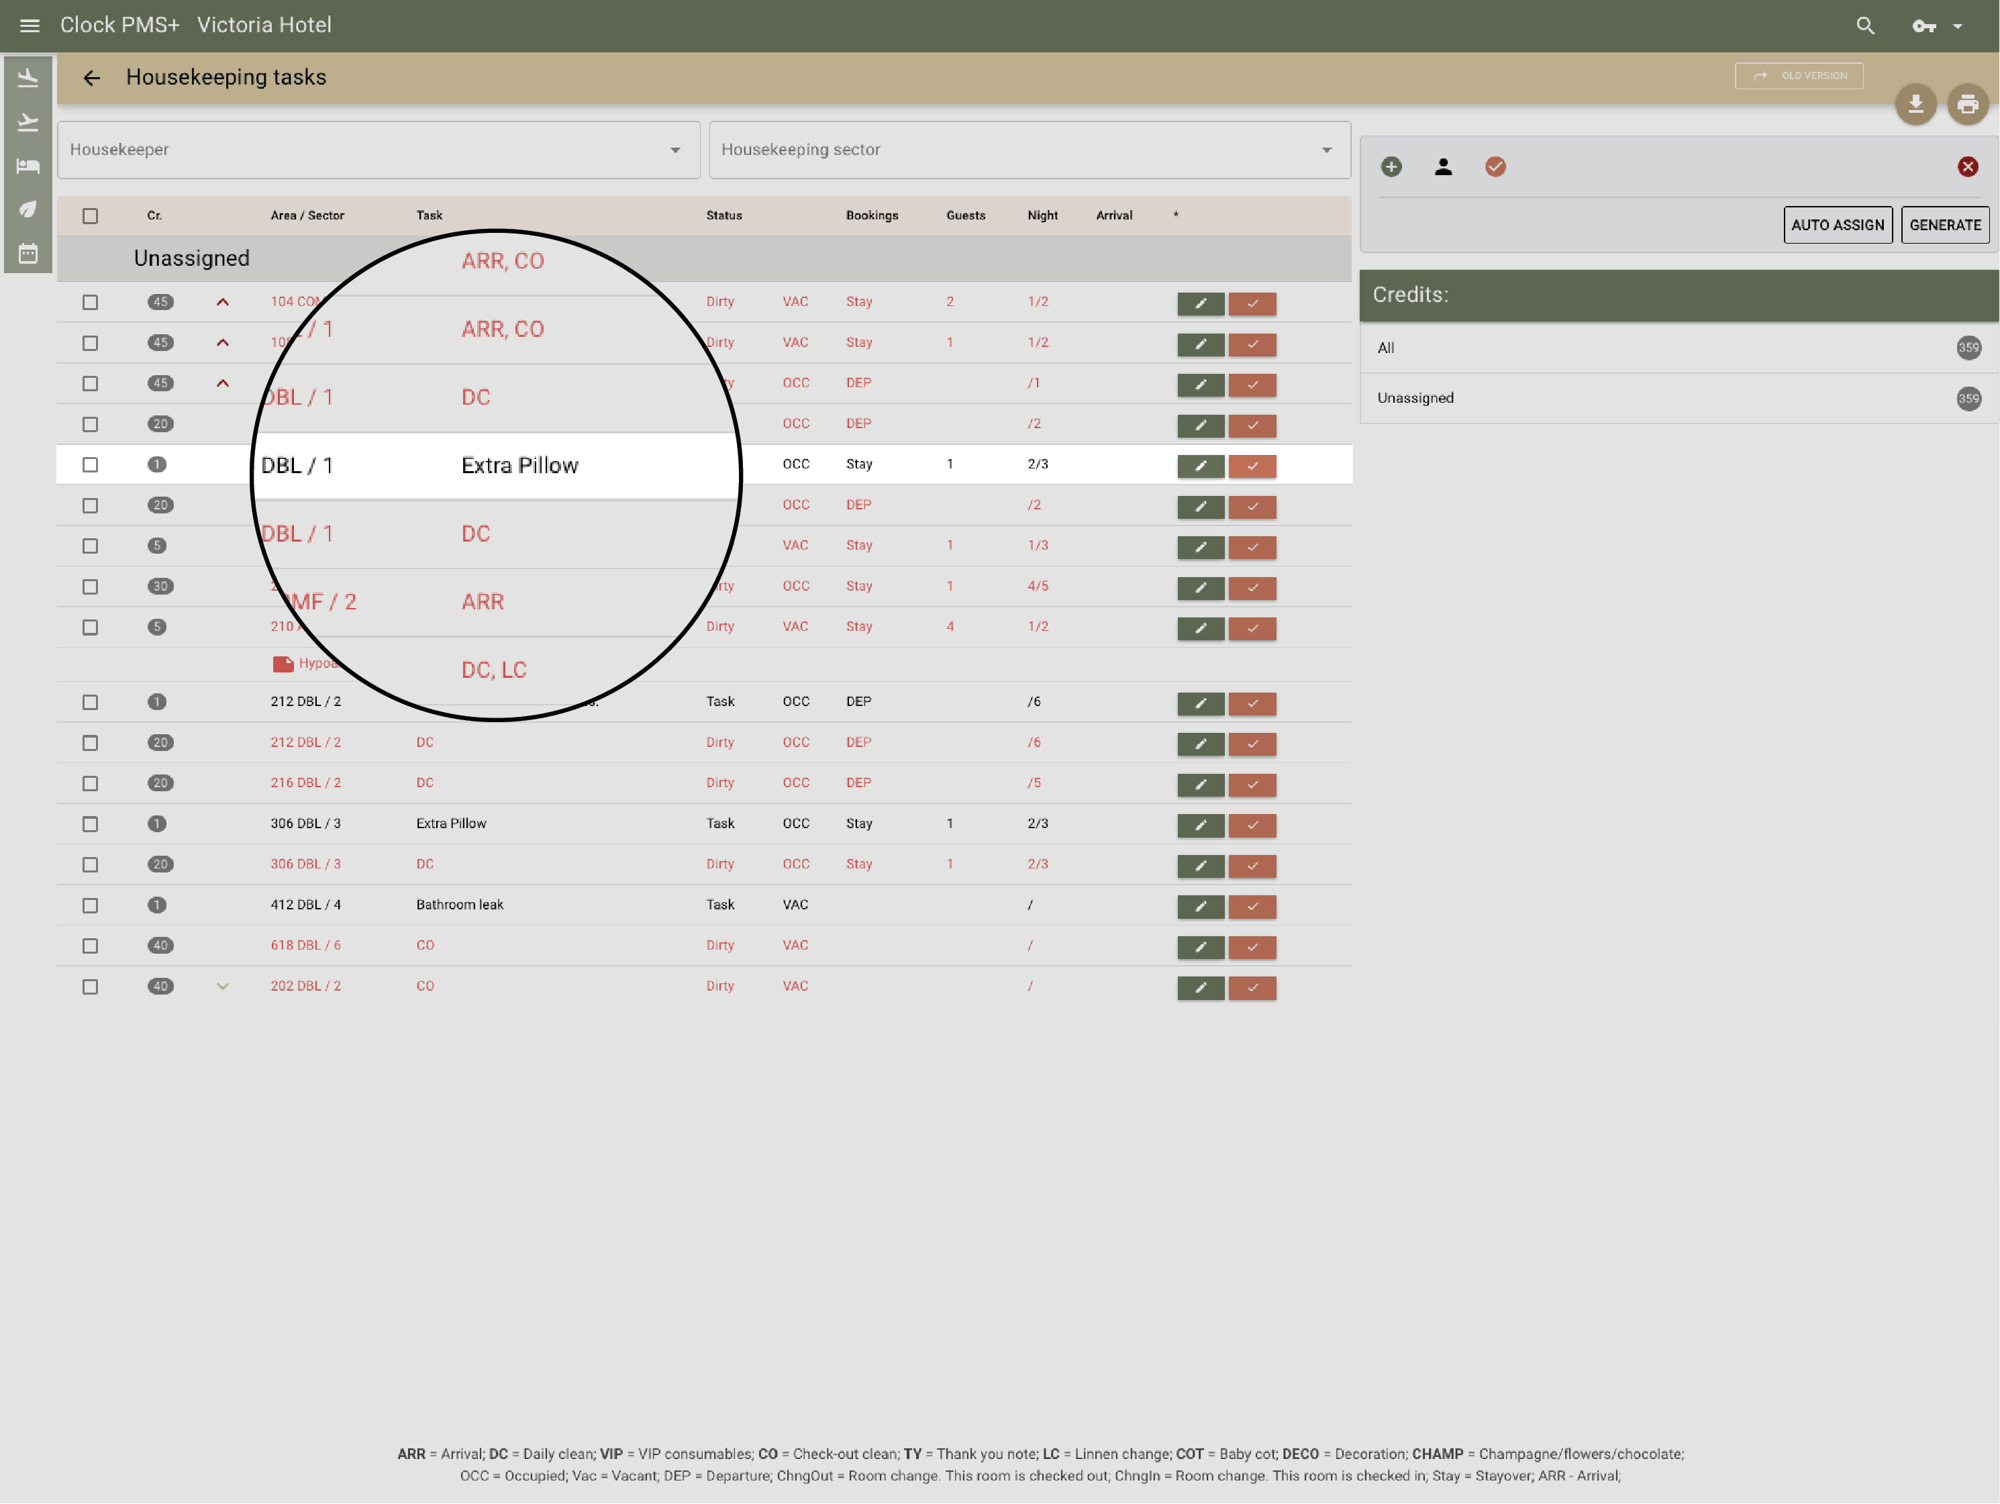Open the Housekeeping sector dropdown
The height and width of the screenshot is (1504, 2000).
point(1029,150)
